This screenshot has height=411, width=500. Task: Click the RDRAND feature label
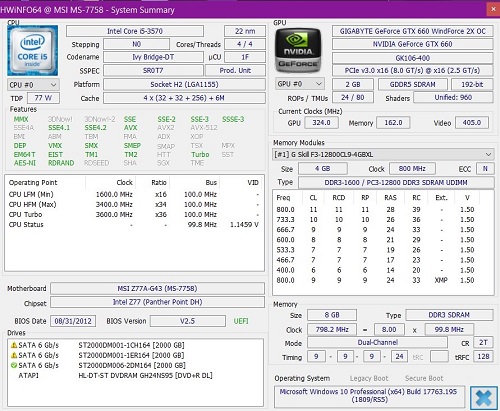click(61, 163)
